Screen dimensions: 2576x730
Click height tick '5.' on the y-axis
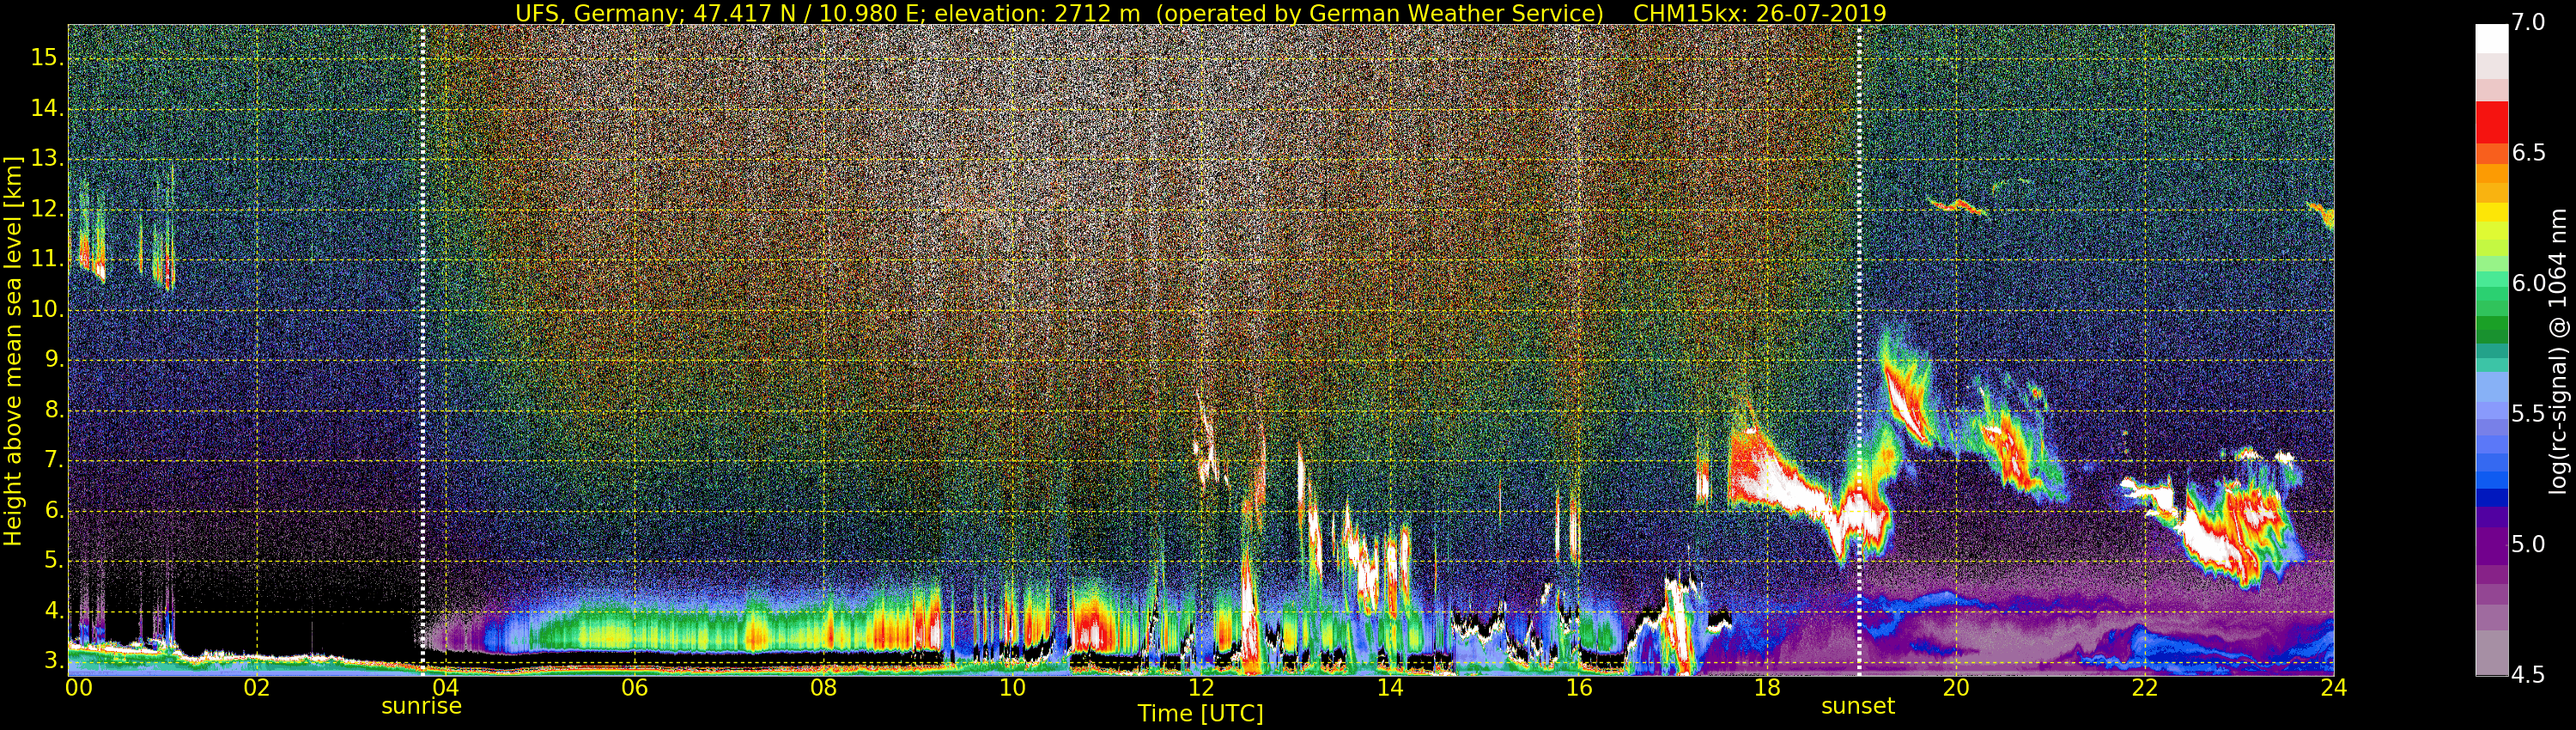(x=53, y=561)
